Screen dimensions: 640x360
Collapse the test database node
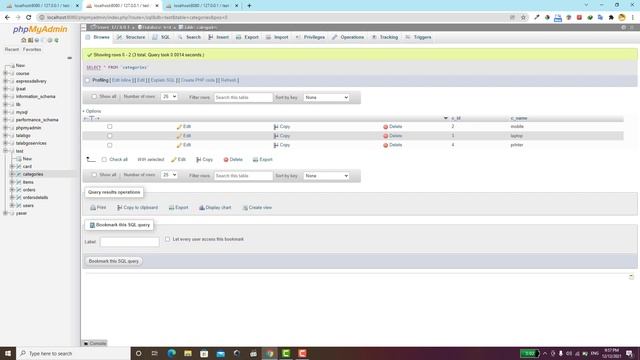(6, 151)
